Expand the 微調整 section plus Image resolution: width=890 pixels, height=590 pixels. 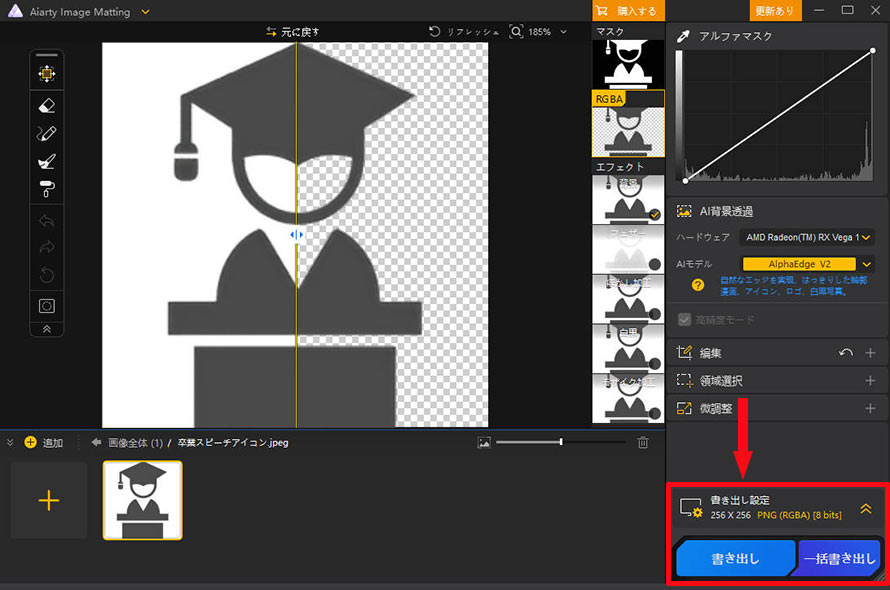click(x=870, y=408)
